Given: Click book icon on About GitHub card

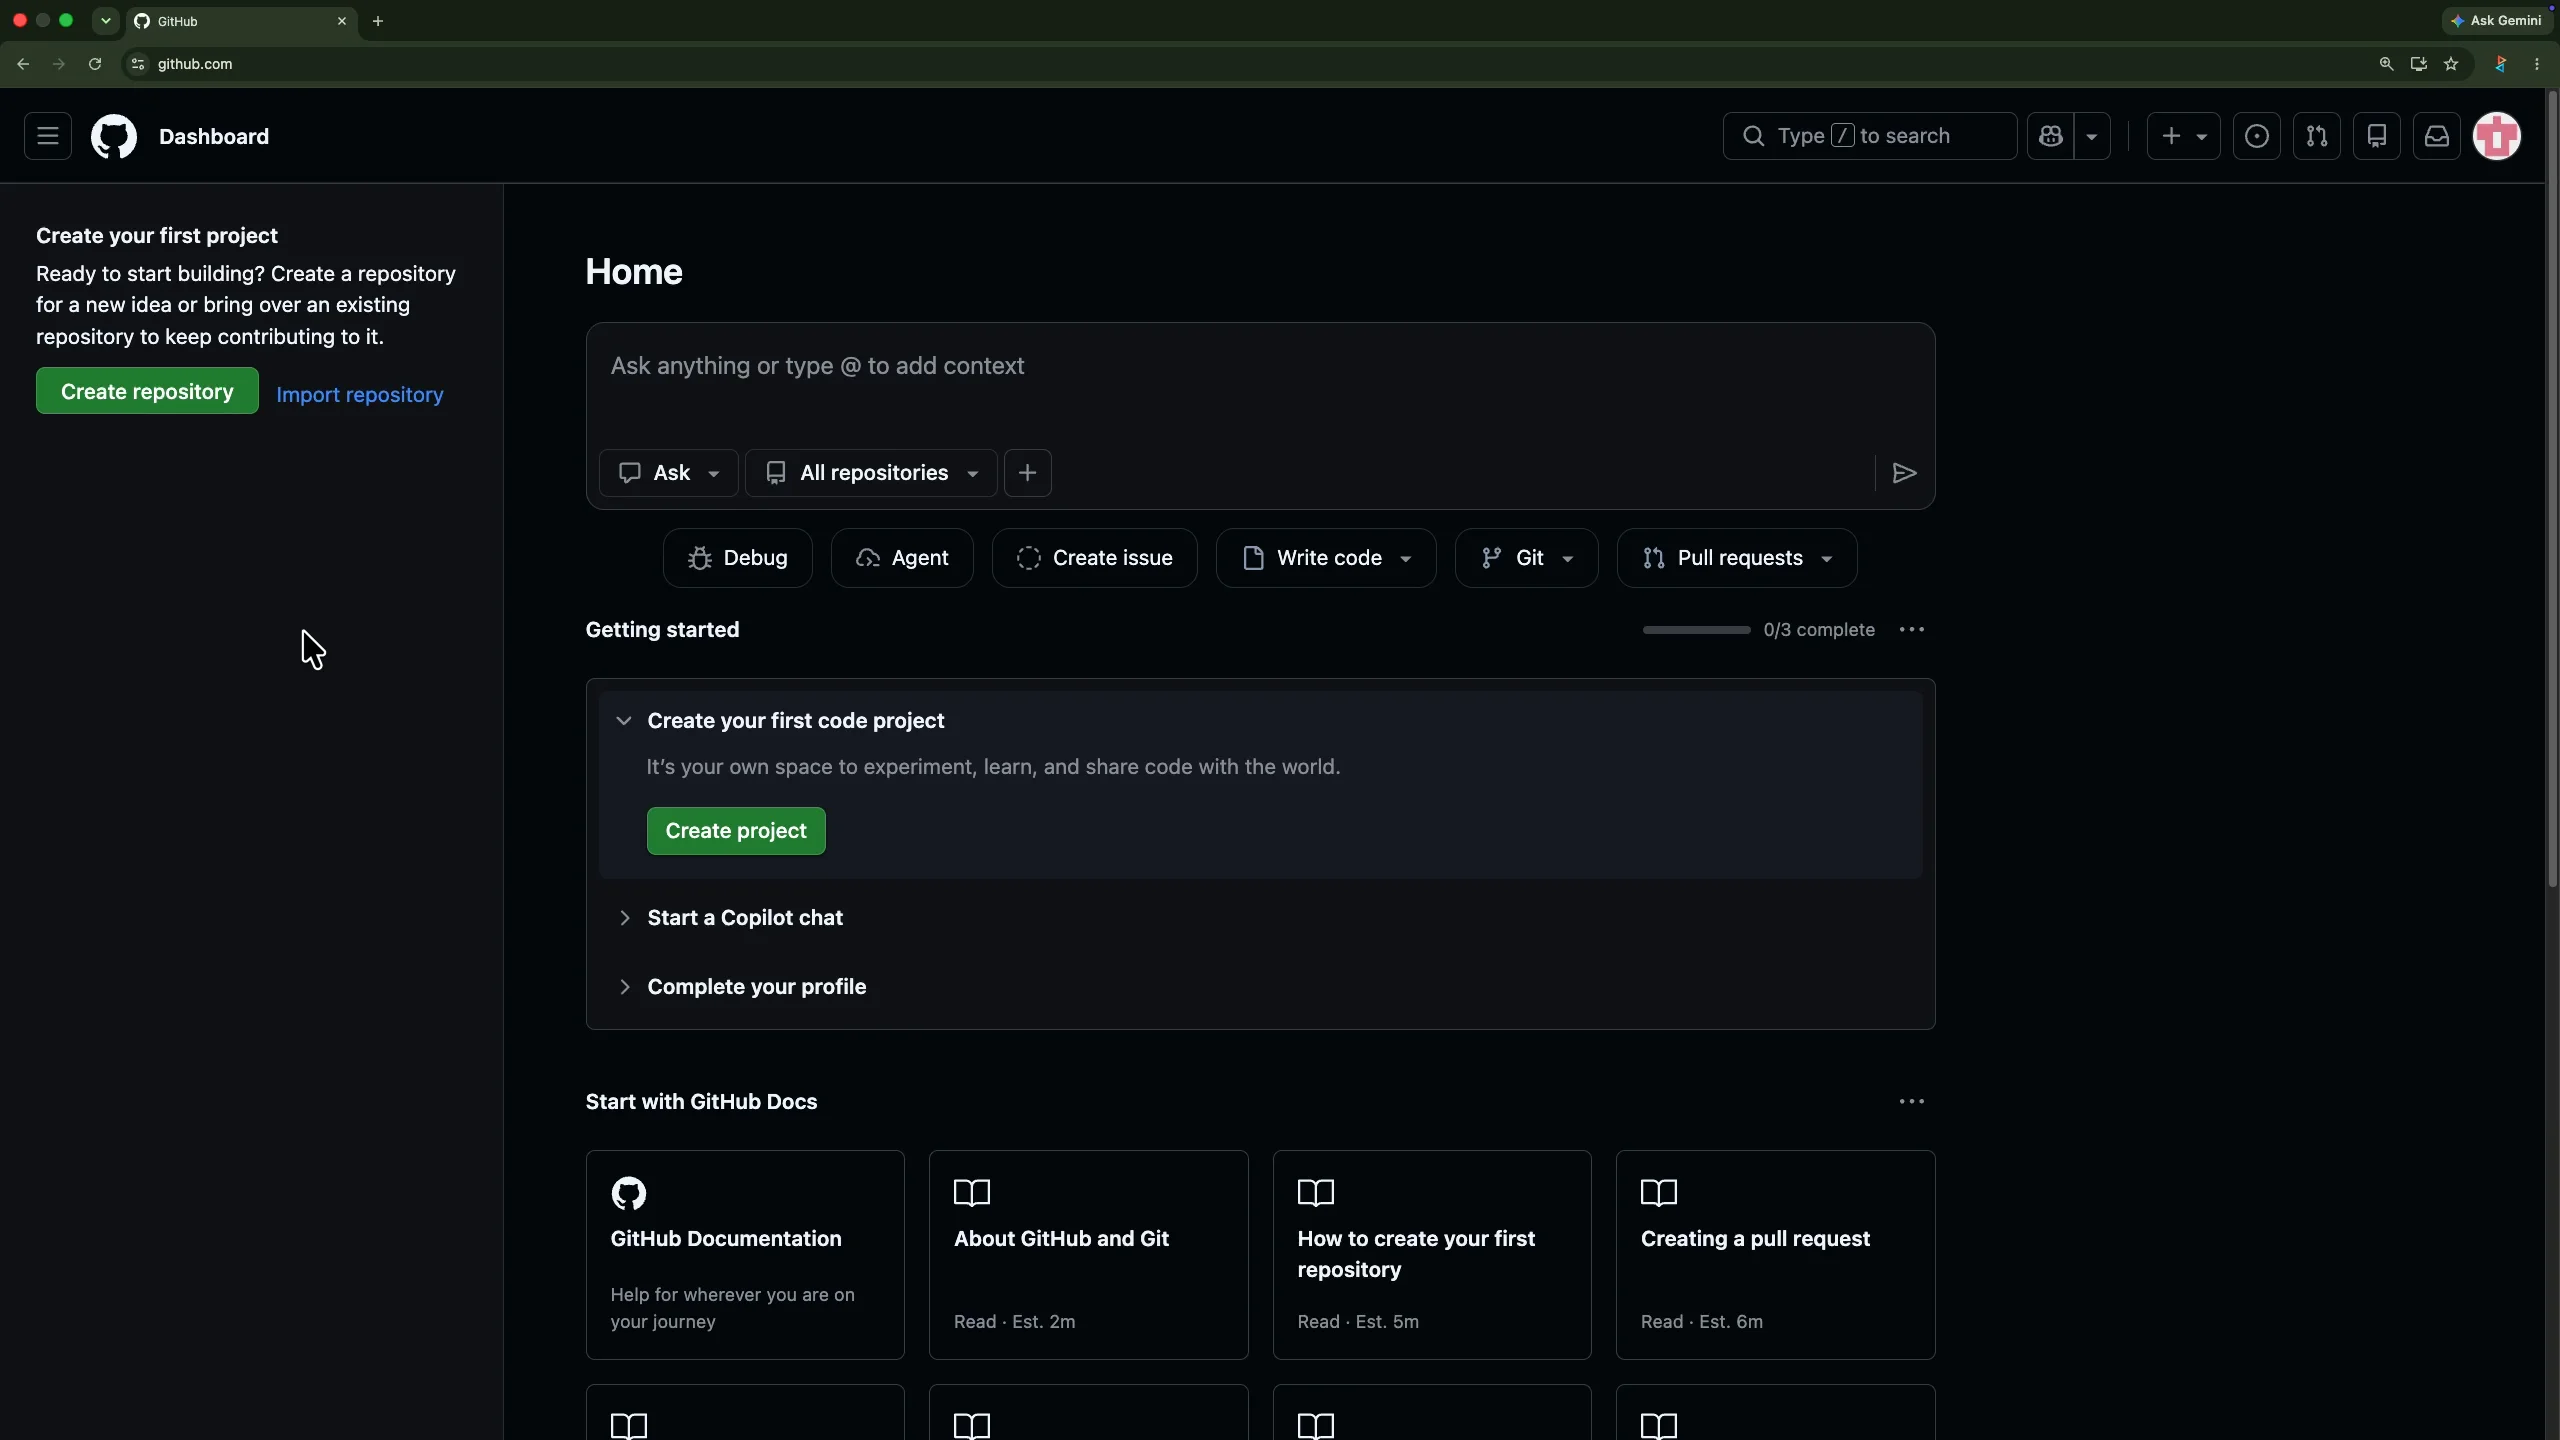Looking at the screenshot, I should click(972, 1192).
